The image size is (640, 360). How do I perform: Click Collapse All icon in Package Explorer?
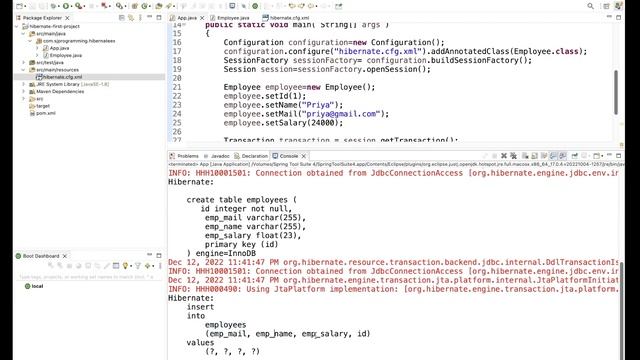(x=122, y=18)
